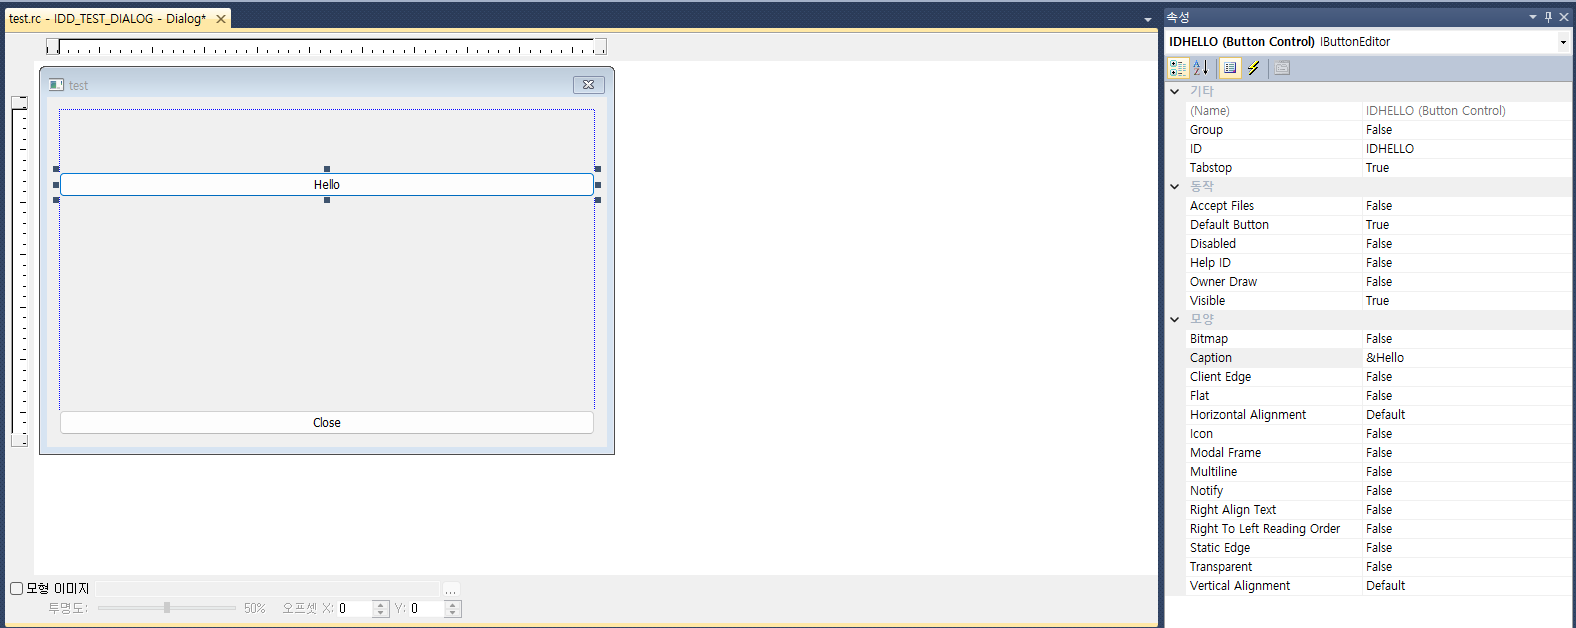Click the 투명도 transparency slider handle
The image size is (1576, 628).
(167, 607)
